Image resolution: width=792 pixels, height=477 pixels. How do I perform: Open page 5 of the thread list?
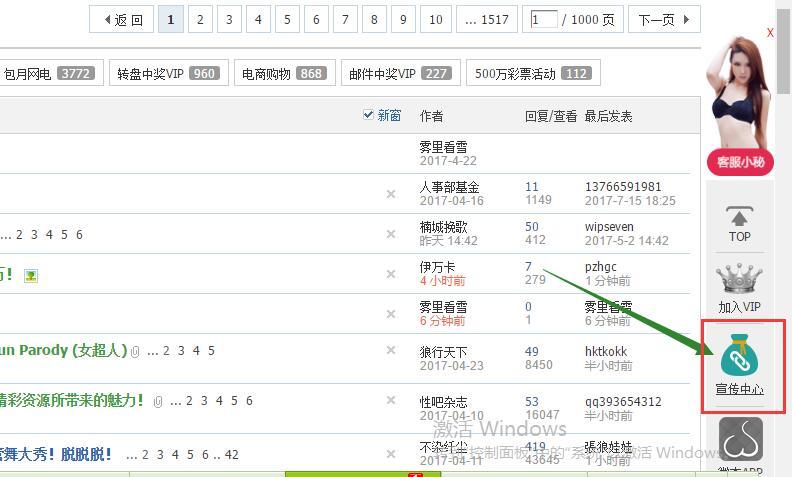tap(287, 19)
